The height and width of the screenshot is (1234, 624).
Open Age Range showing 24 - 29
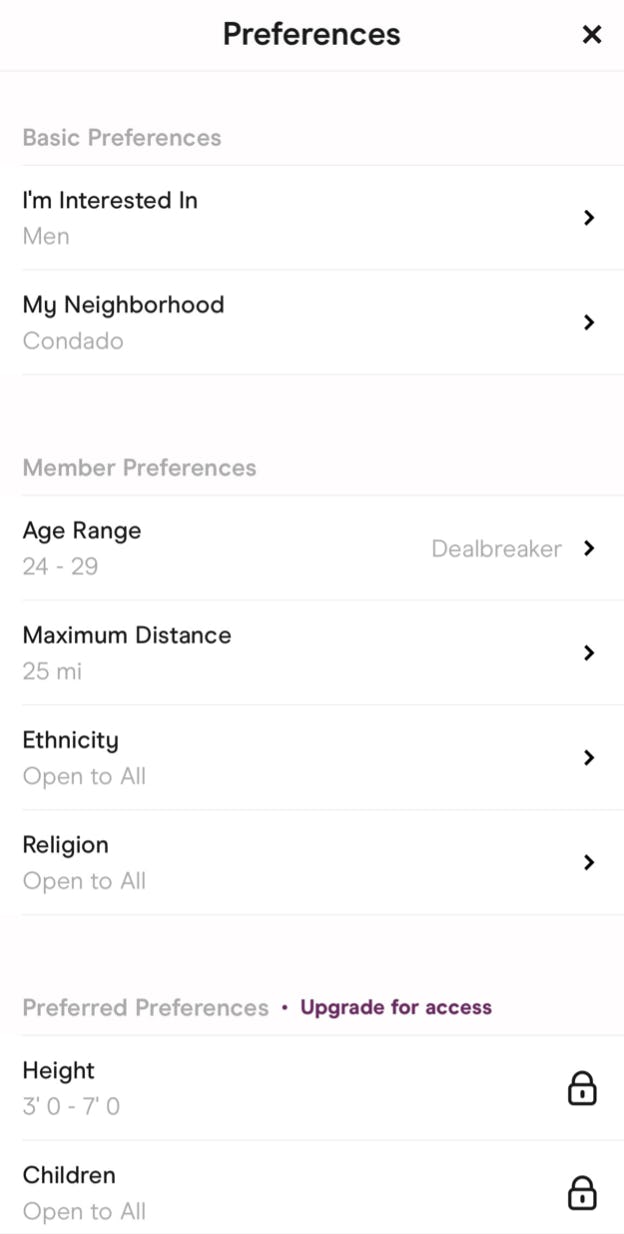click(x=81, y=530)
